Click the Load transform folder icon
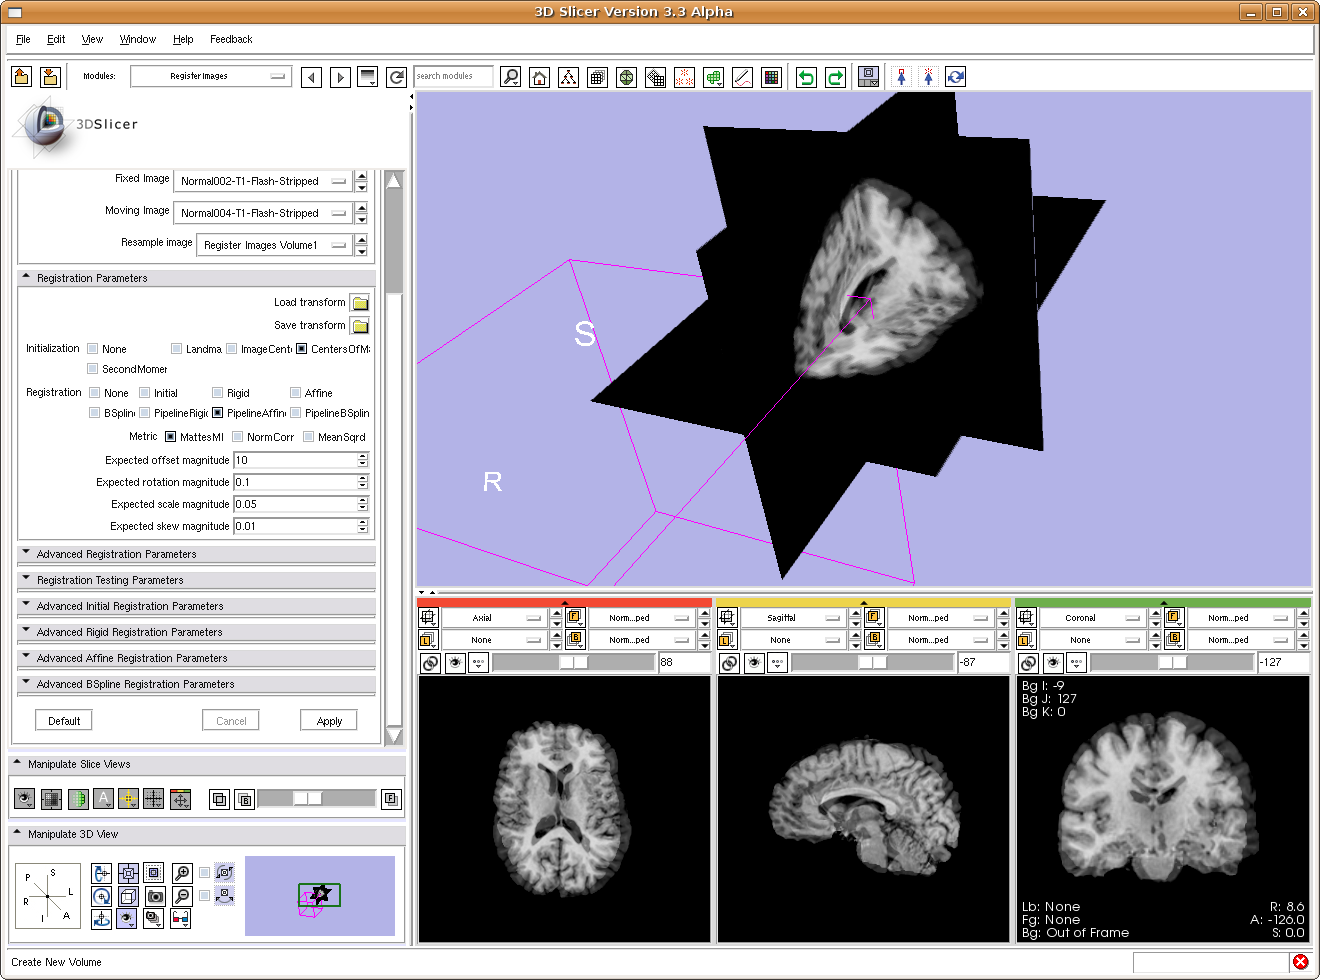The width and height of the screenshot is (1320, 980). pos(360,302)
